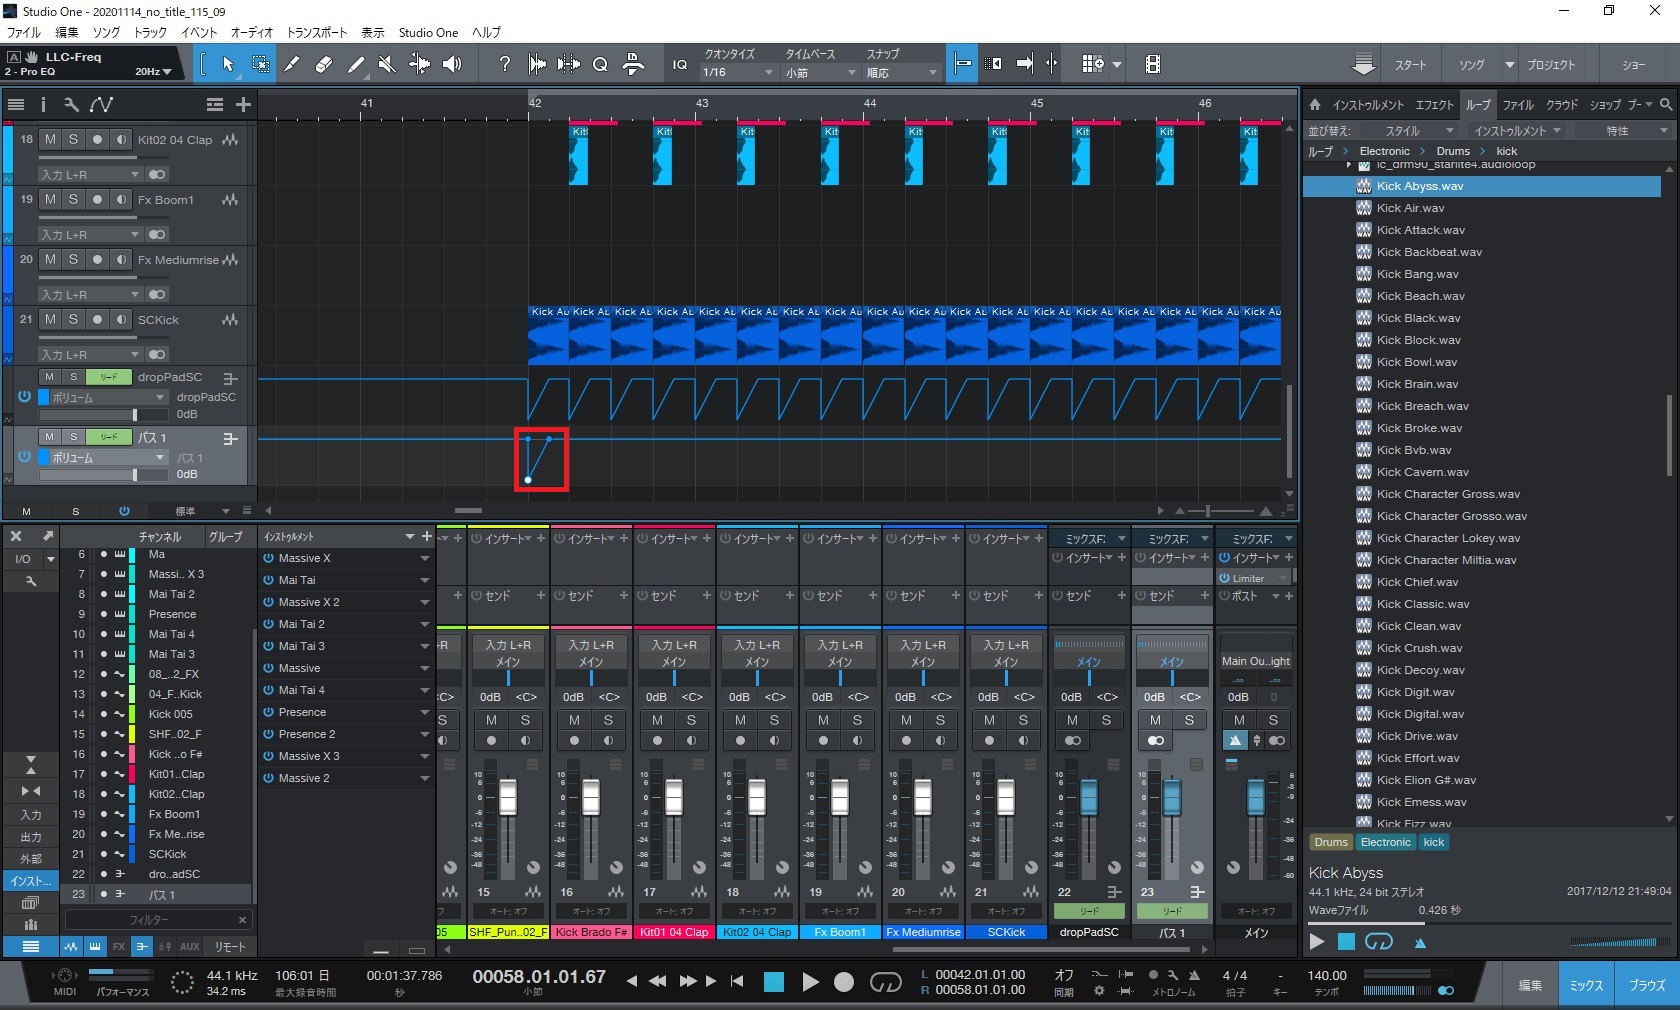Open the トラック menu
The height and width of the screenshot is (1010, 1680).
[x=151, y=32]
